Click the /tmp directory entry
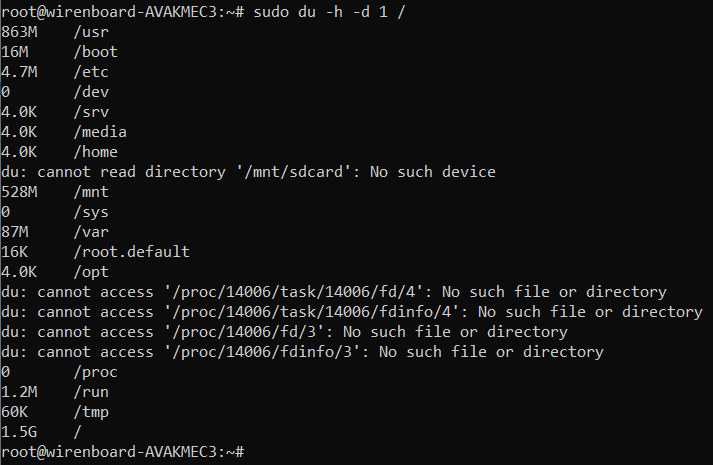This screenshot has height=465, width=713. 91,412
